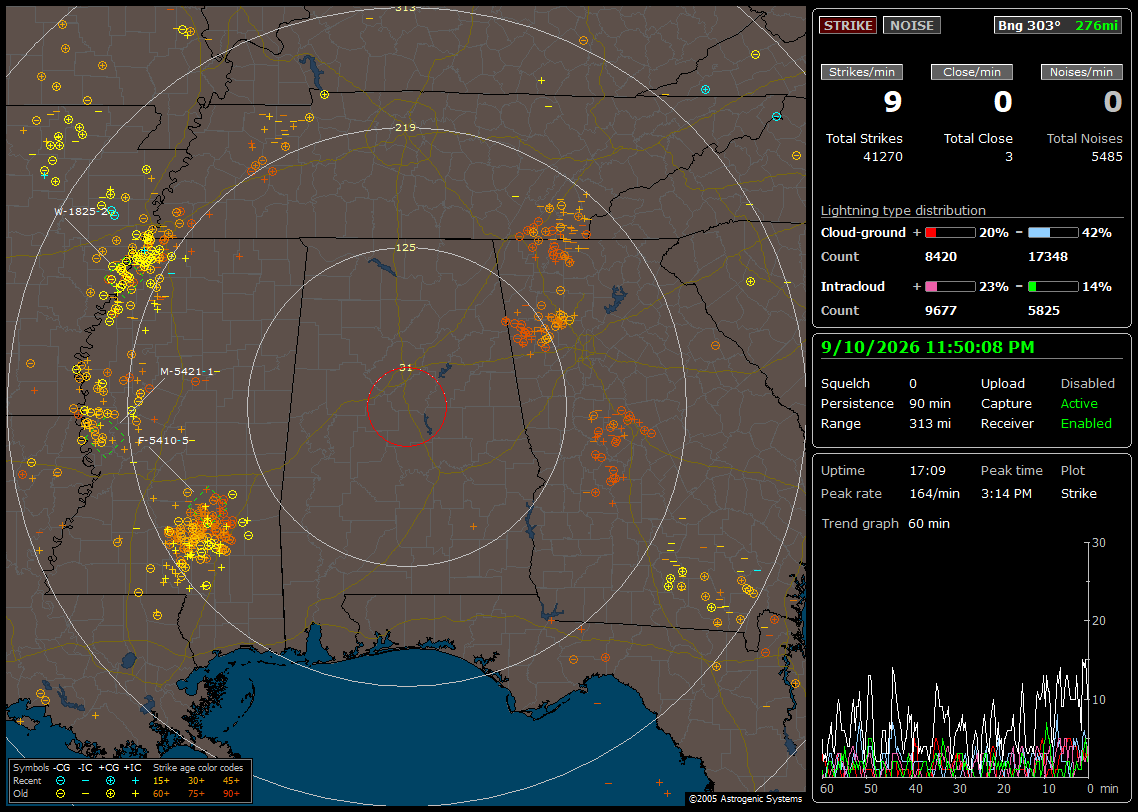Toggle the Receiver Enabled status

pos(1086,423)
